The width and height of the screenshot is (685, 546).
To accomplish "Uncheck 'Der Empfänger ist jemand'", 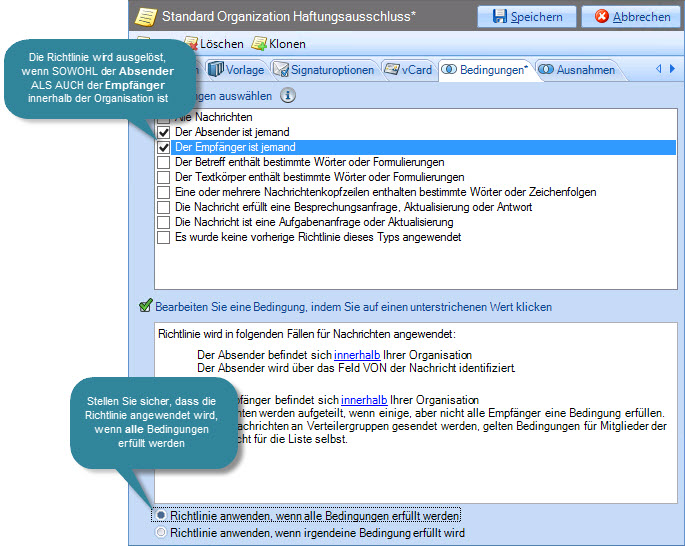I will coord(163,147).
